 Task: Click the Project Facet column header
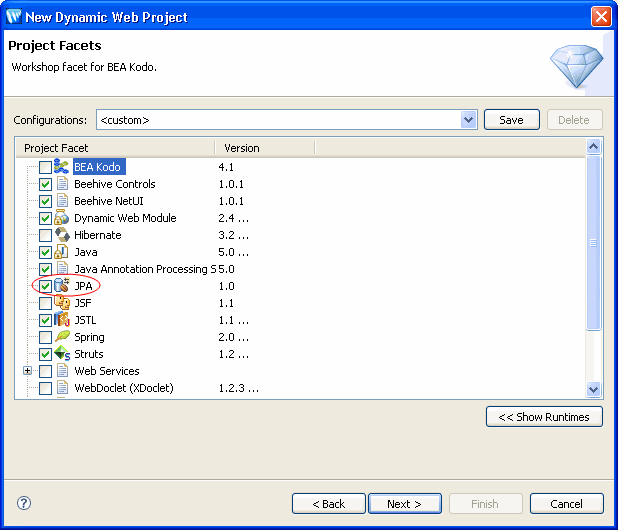115,148
